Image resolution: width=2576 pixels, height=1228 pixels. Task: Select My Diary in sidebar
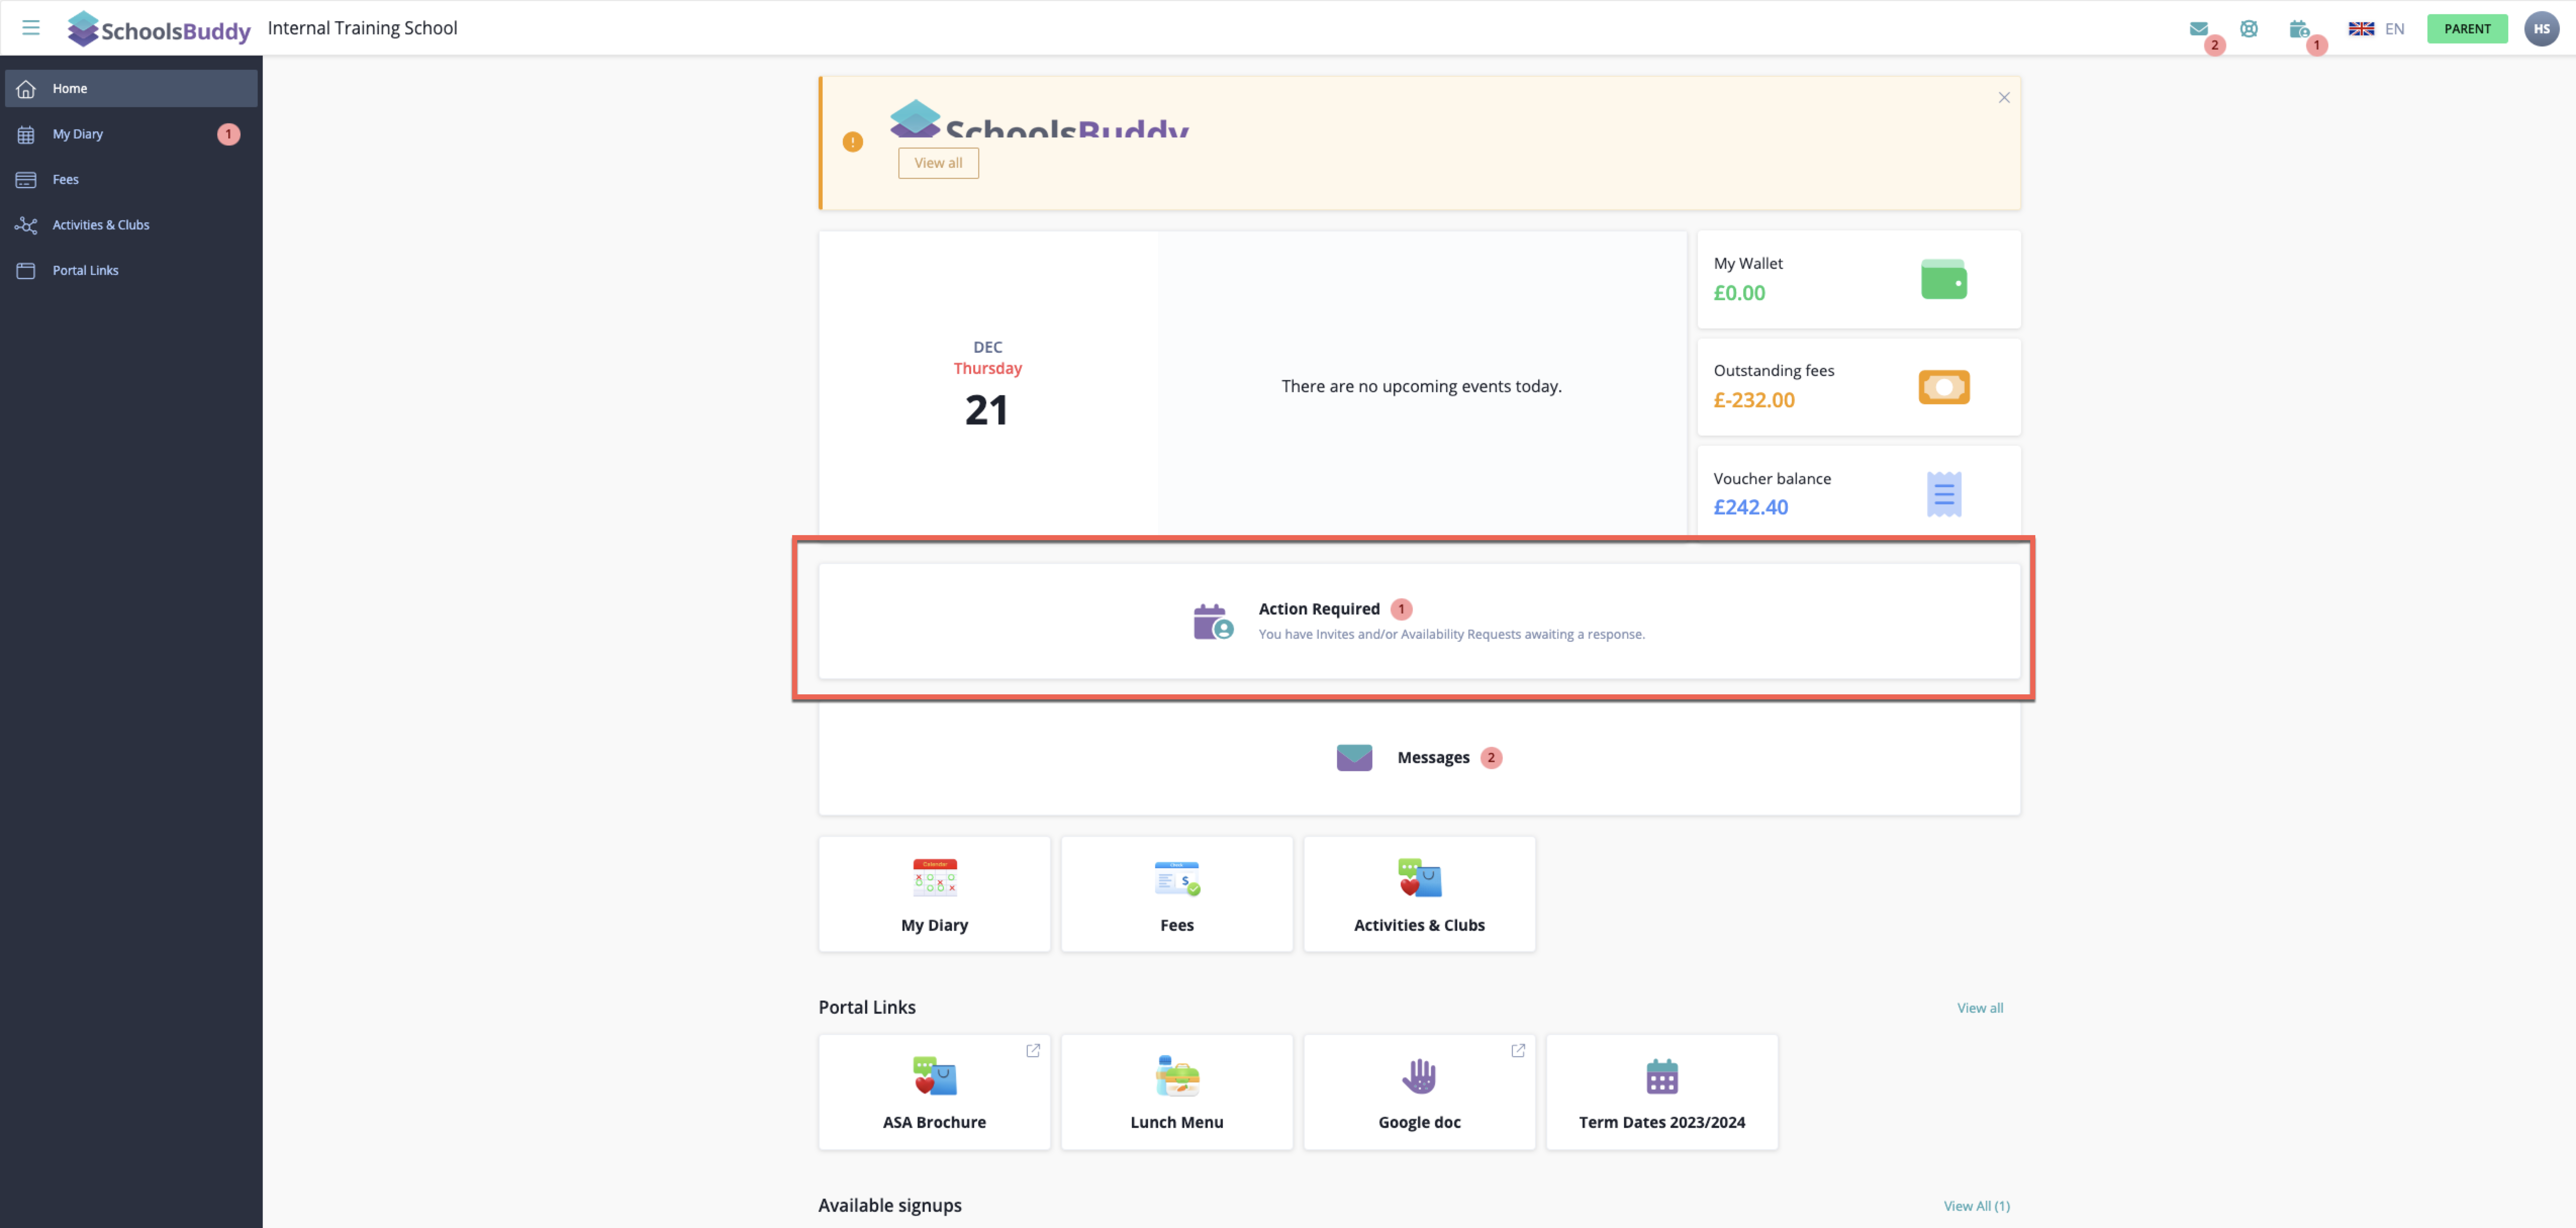pos(78,134)
